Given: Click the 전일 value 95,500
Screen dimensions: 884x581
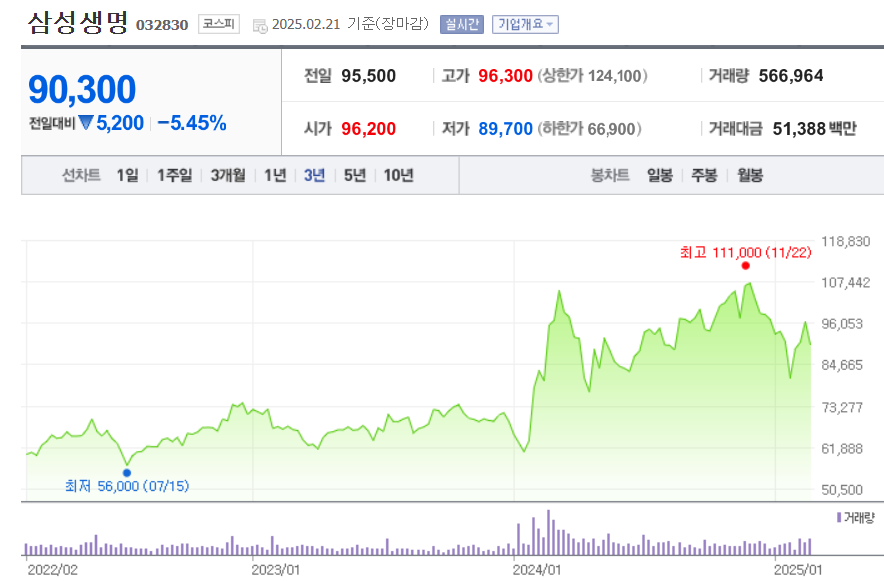Looking at the screenshot, I should pyautogui.click(x=368, y=76).
